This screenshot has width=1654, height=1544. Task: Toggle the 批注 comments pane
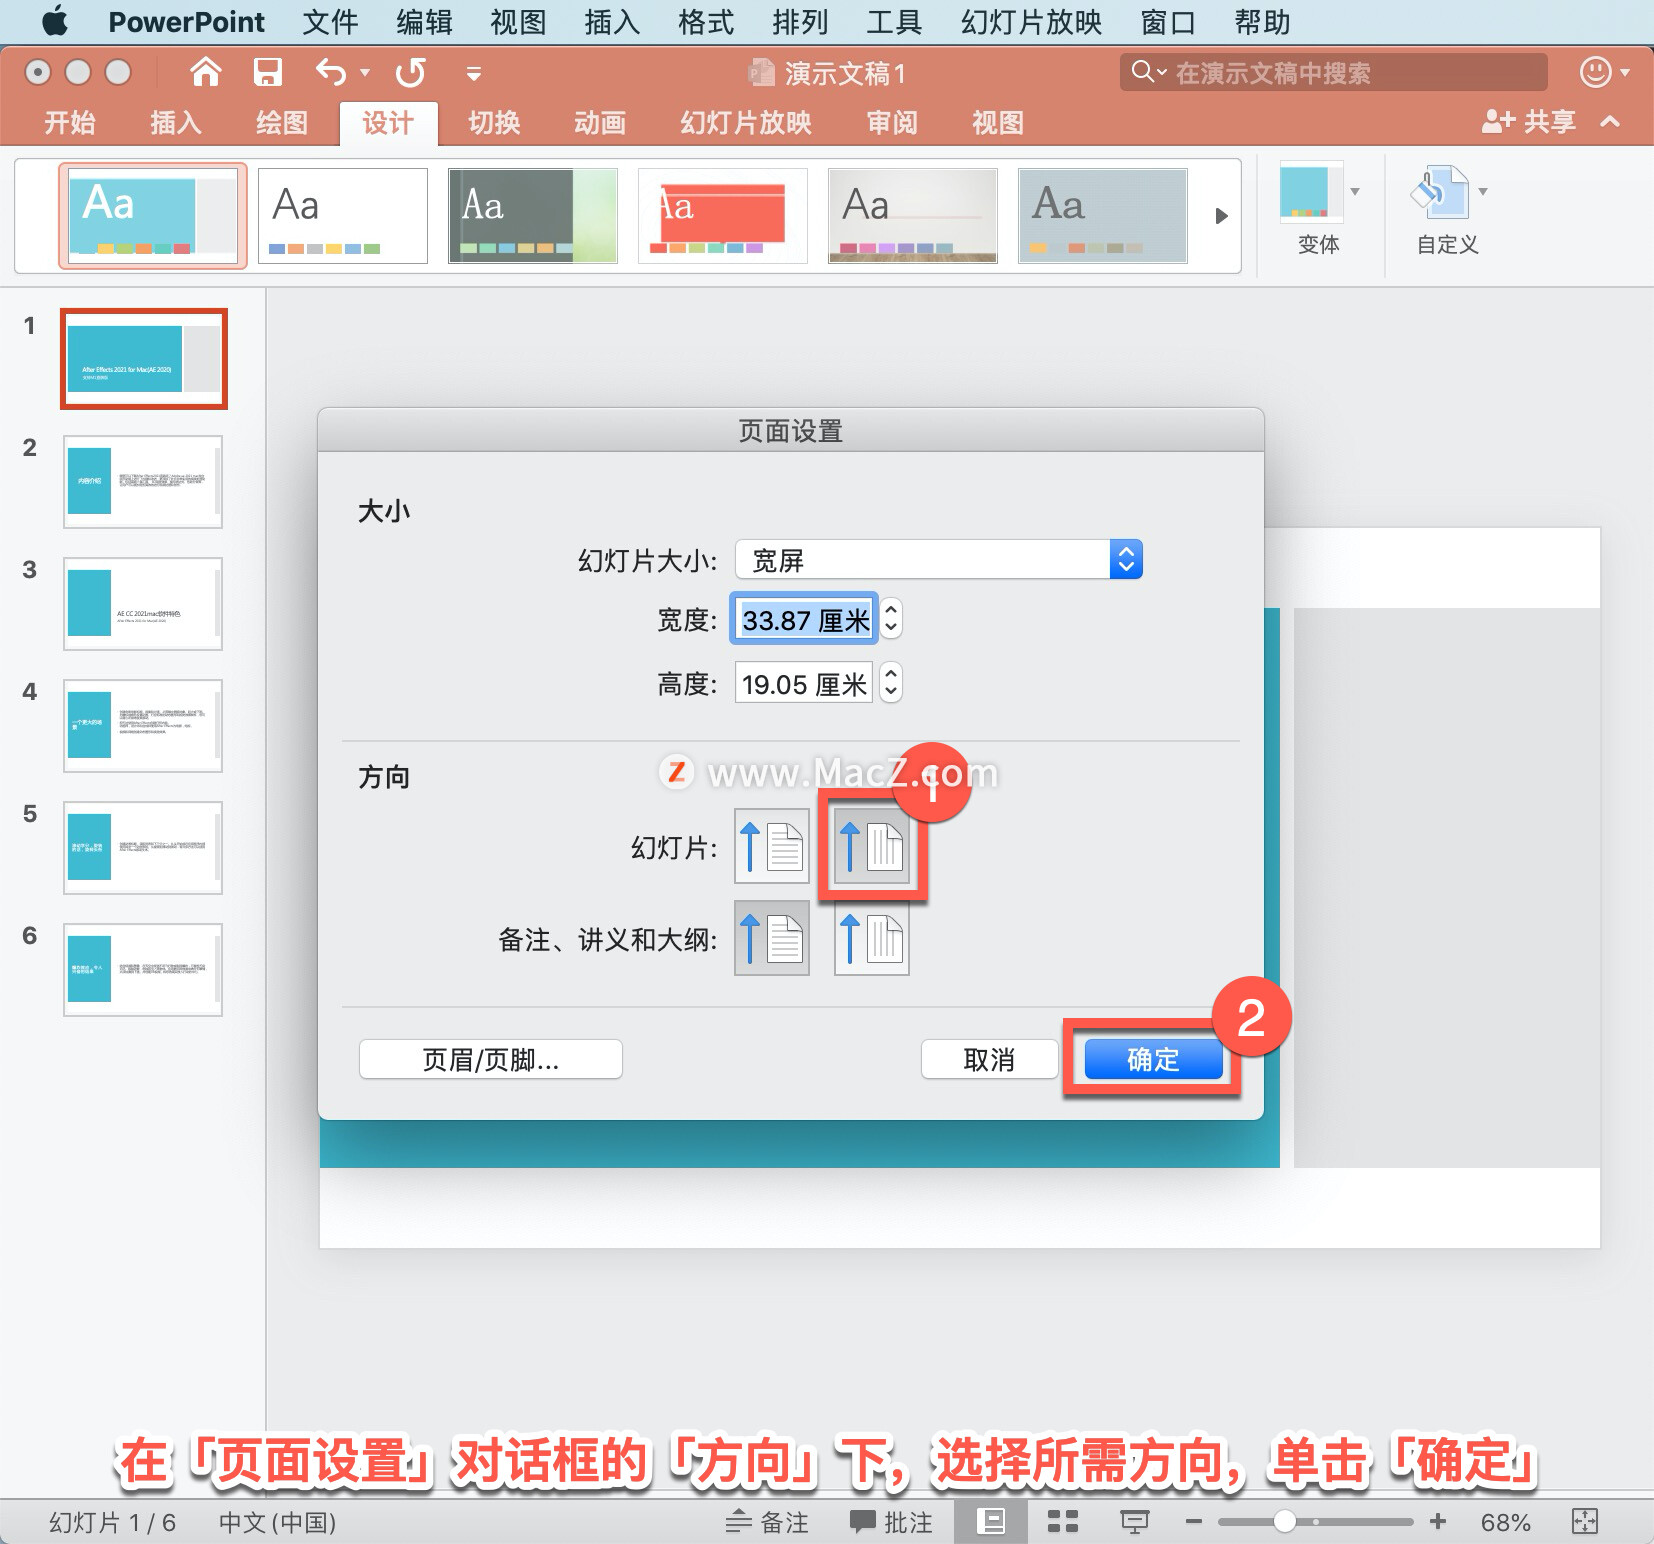tap(891, 1521)
